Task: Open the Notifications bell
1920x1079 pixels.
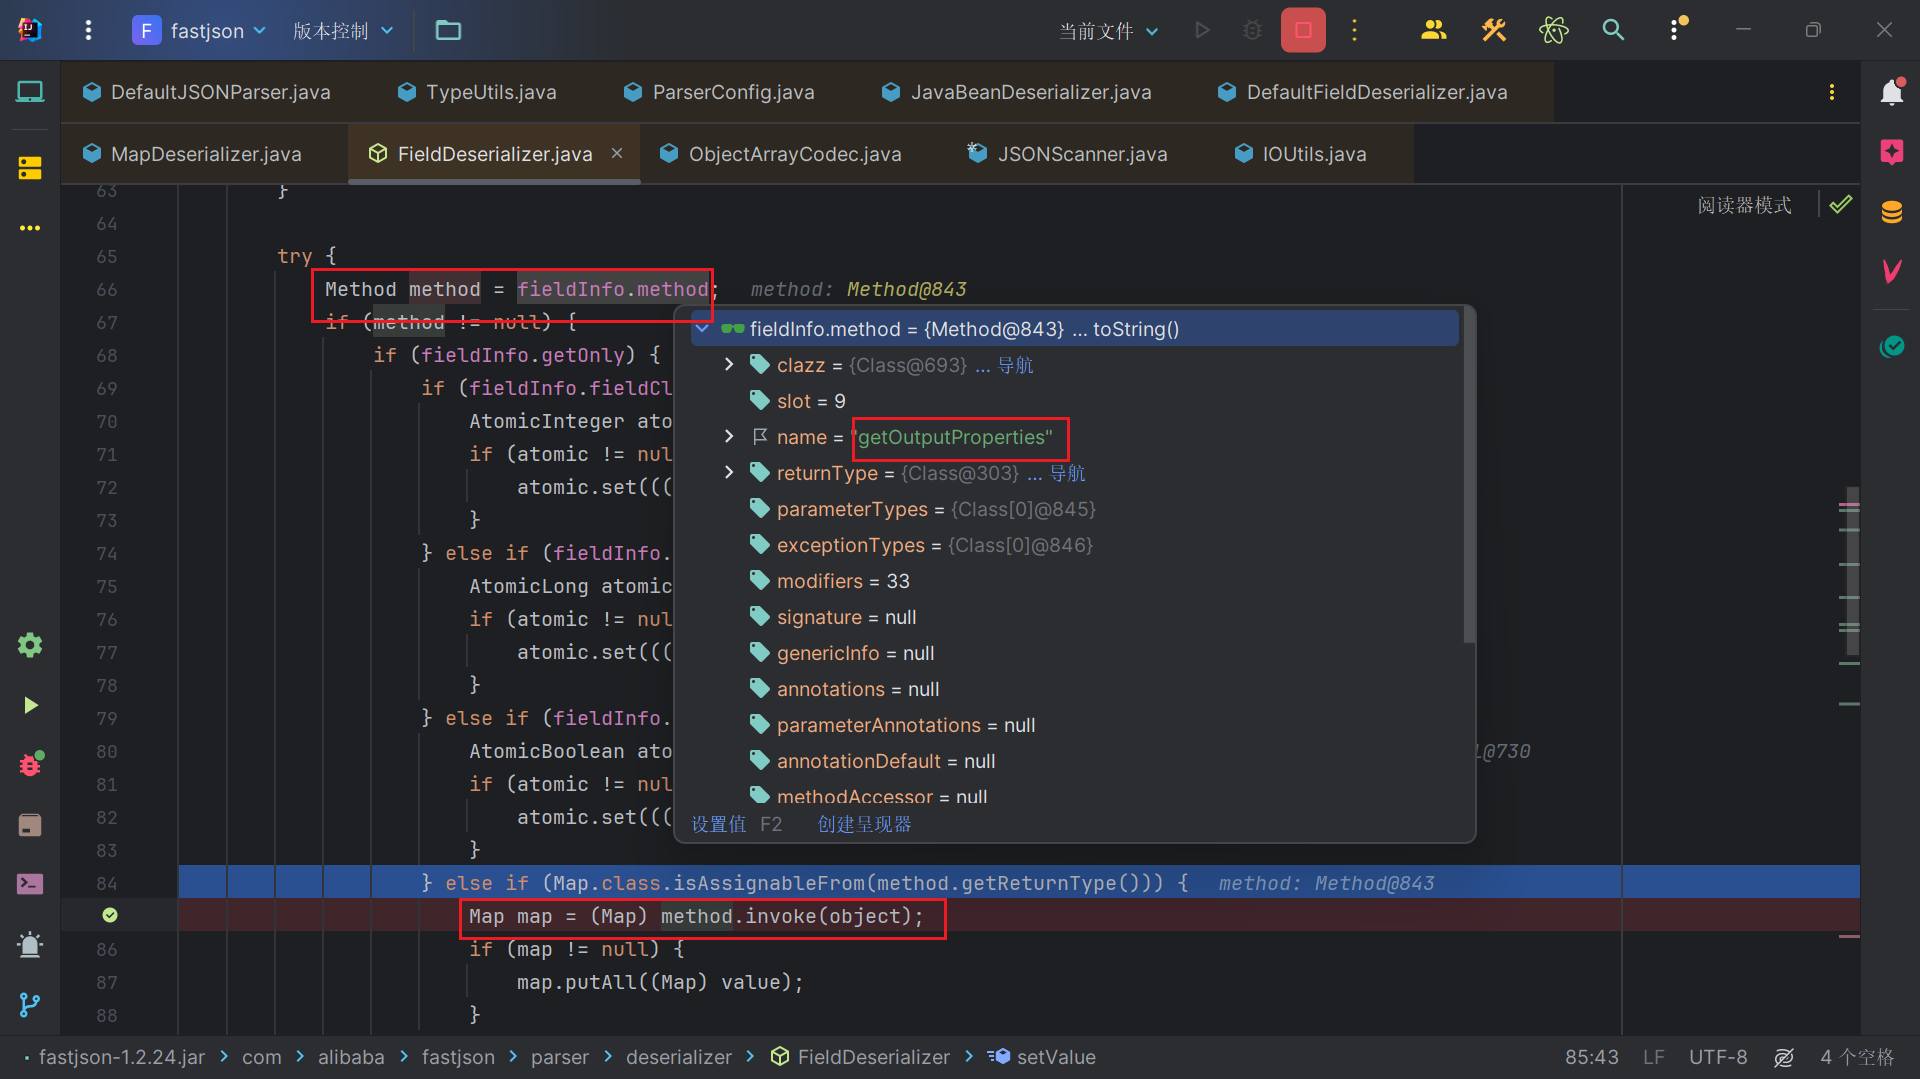Action: (x=1892, y=92)
